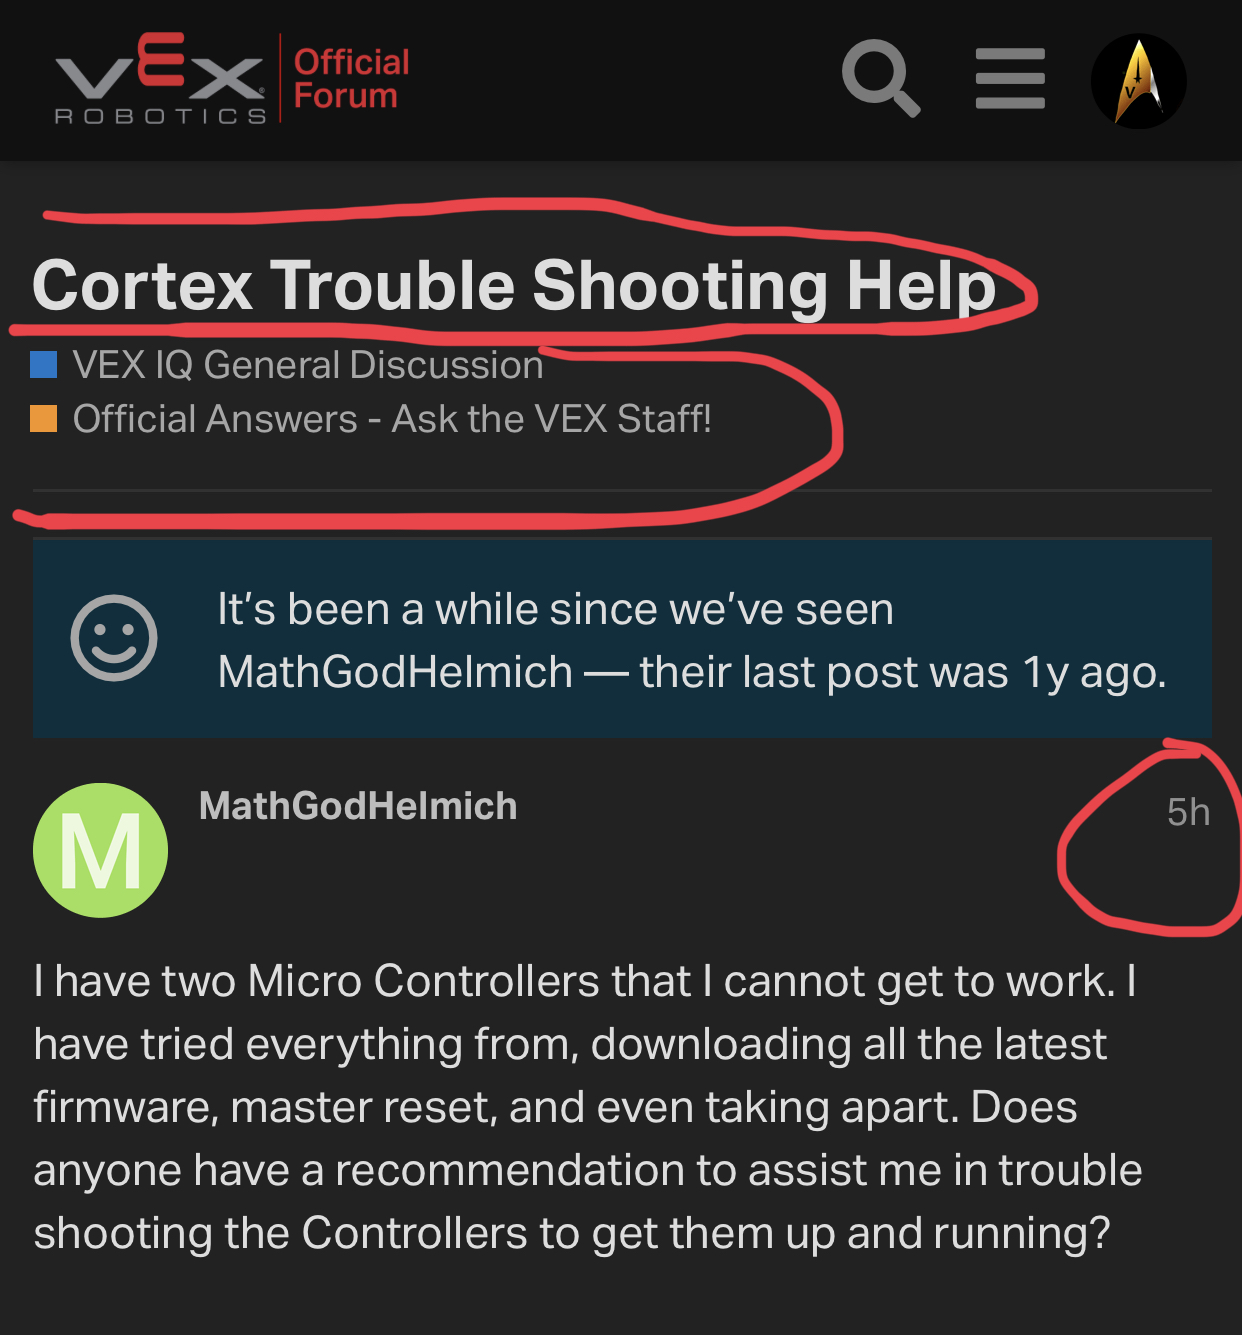
Task: Click the ROBOTICS text under the logo
Action: point(161,116)
